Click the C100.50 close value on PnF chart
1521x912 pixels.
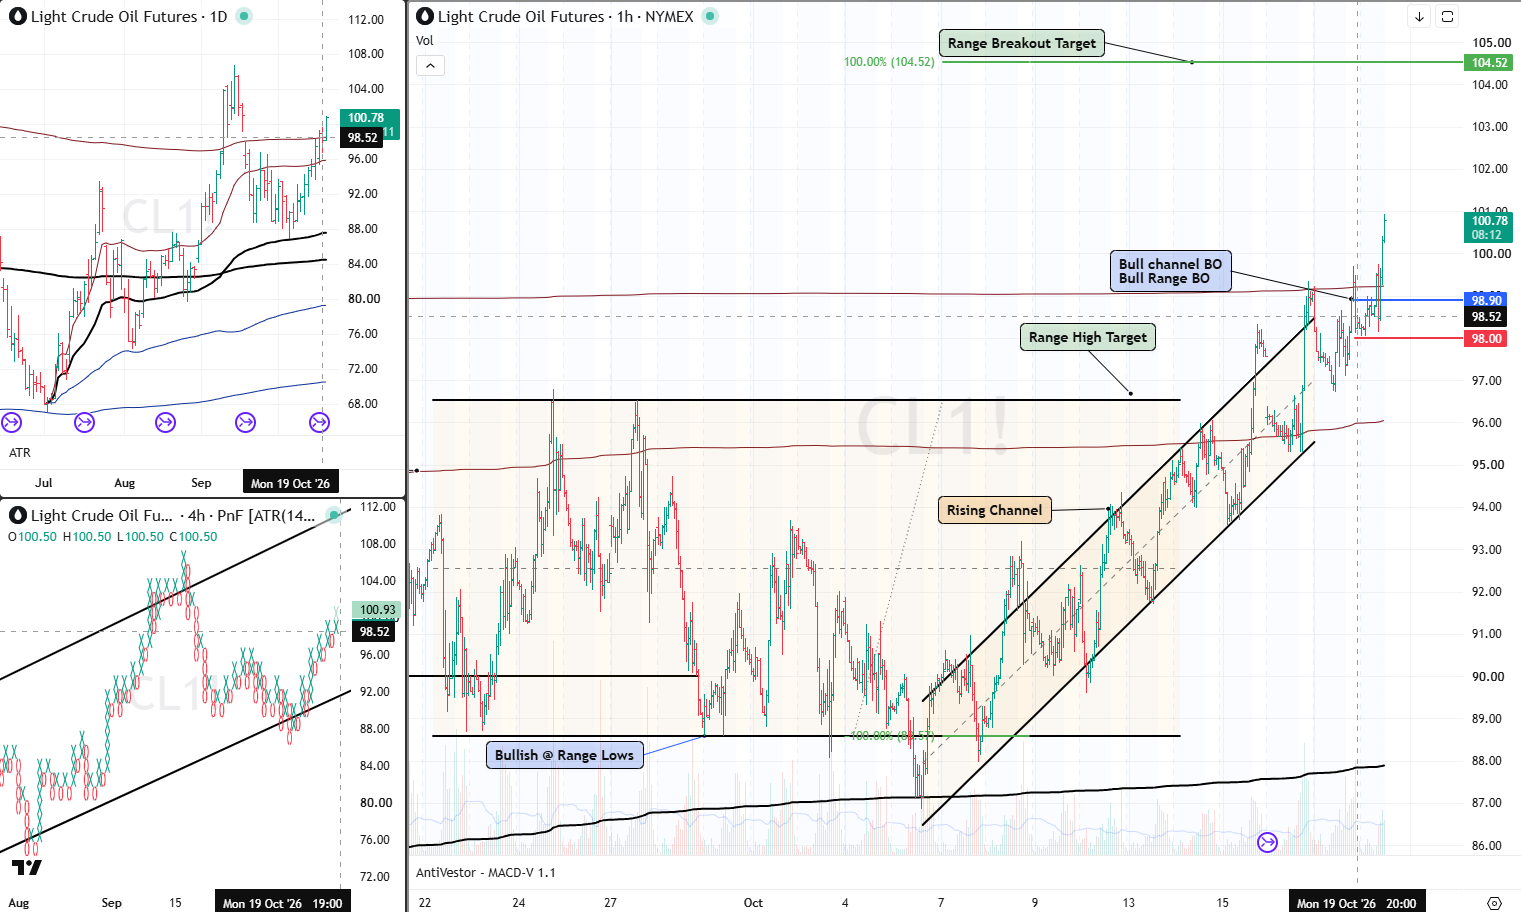pos(193,537)
